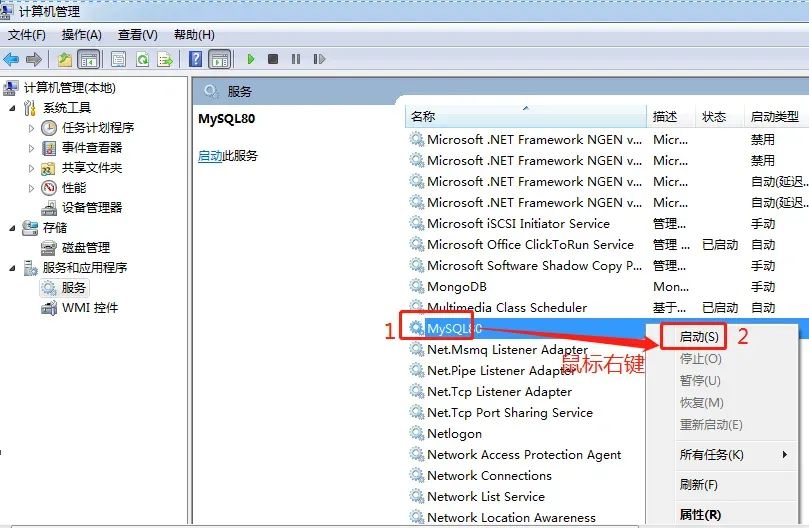Click the 磁盘管理 disk icon

pos(48,248)
